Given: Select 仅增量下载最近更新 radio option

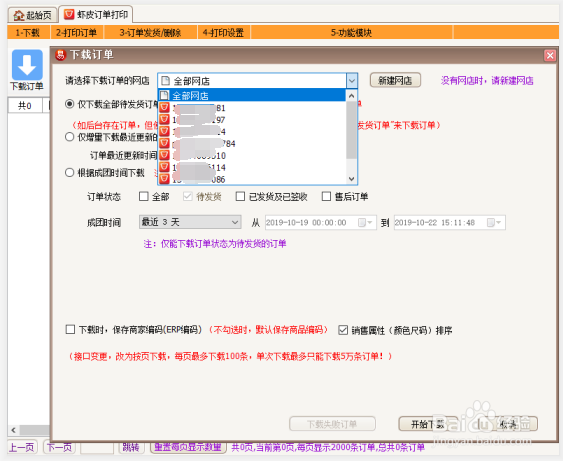Looking at the screenshot, I should click(70, 137).
